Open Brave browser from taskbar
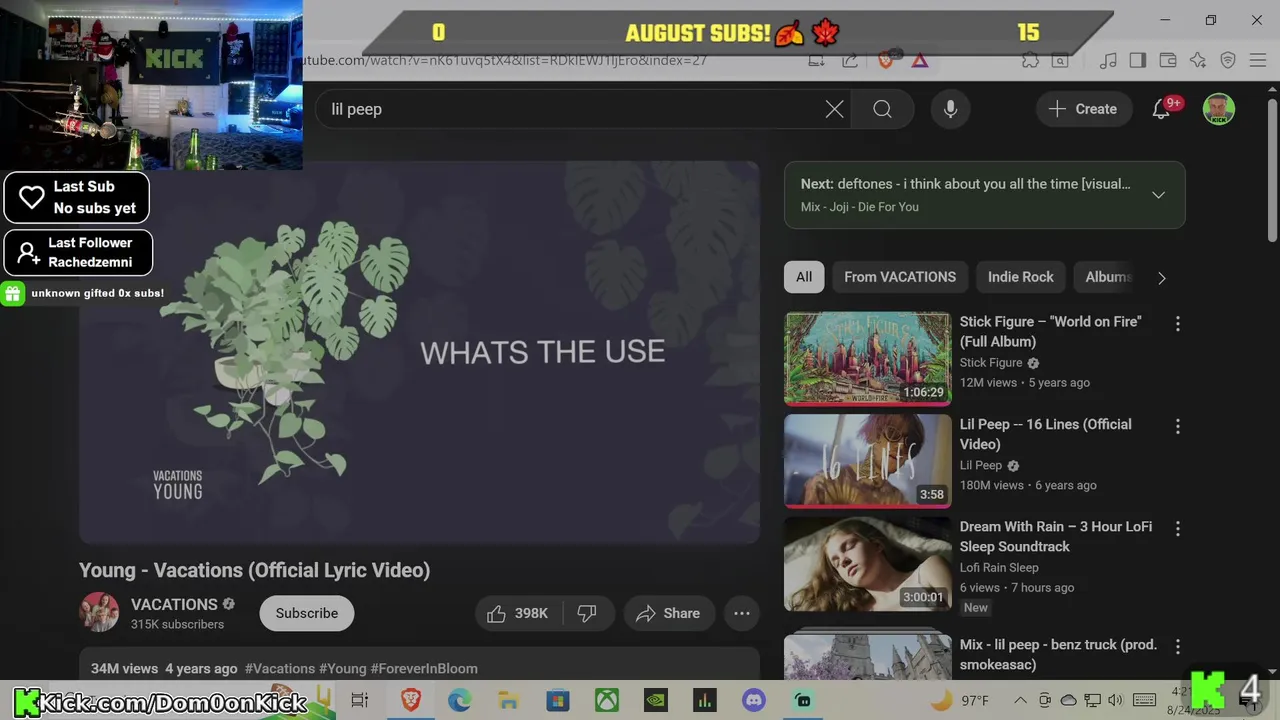 click(411, 701)
